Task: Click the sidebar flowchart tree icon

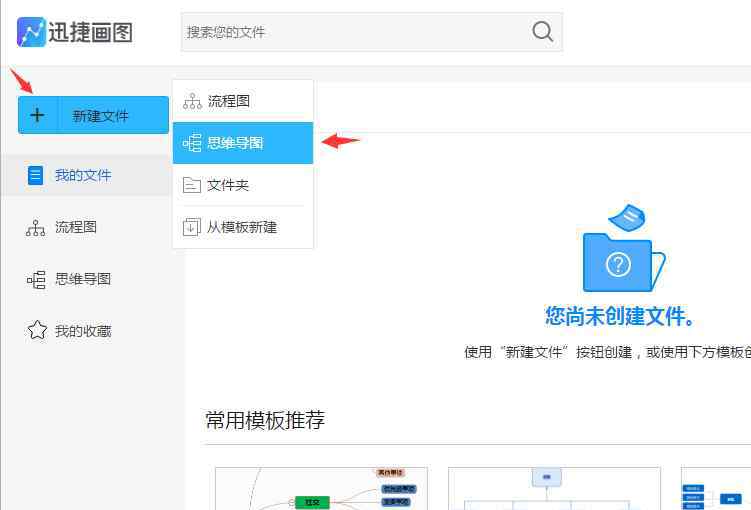Action: [36, 227]
